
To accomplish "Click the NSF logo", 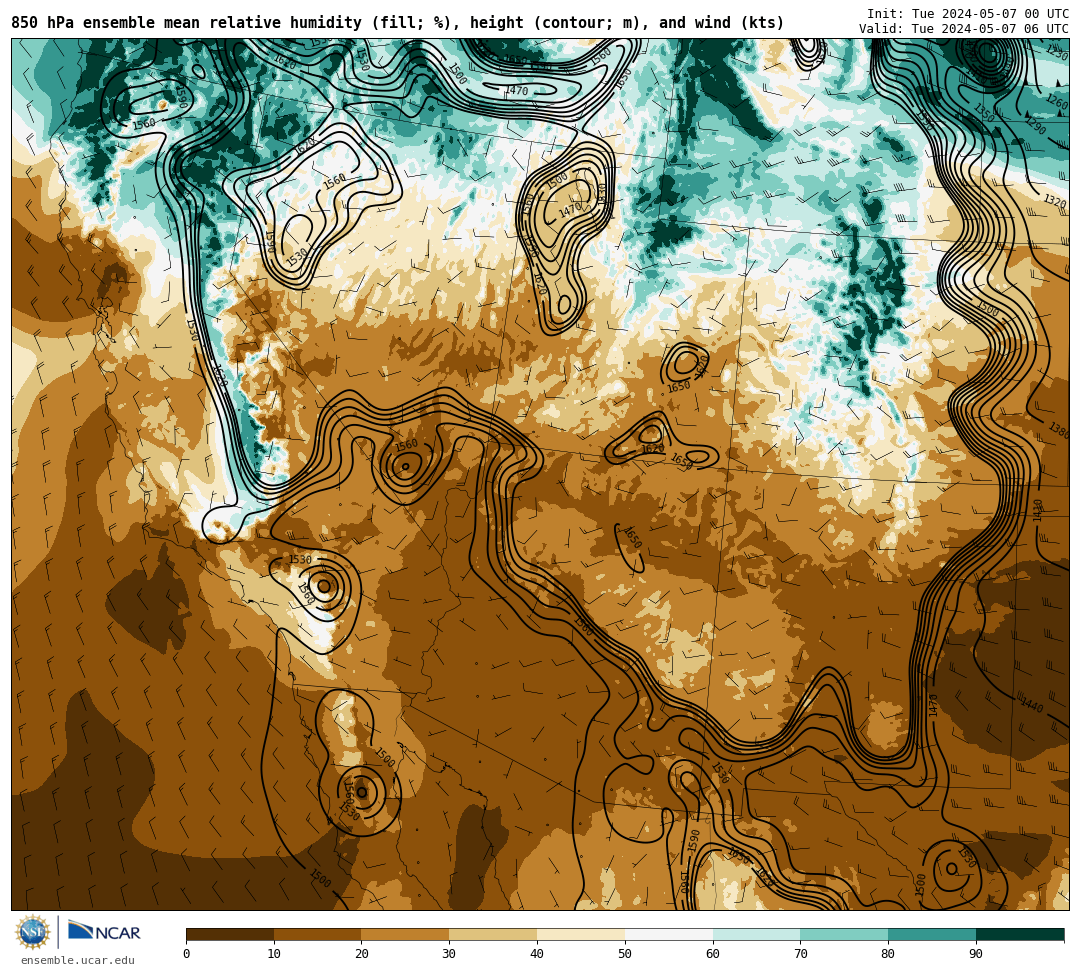I will click(32, 932).
